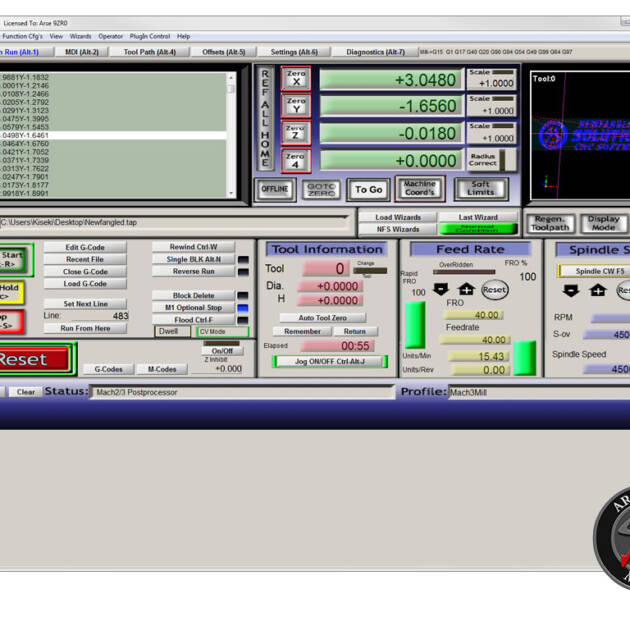Image resolution: width=630 pixels, height=630 pixels.
Task: Click the Zero X axis button
Action: (x=295, y=80)
